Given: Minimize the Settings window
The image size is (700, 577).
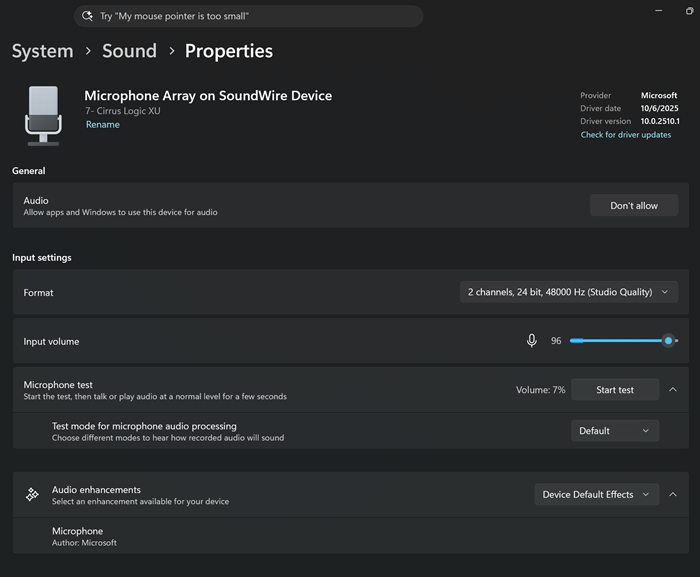Looking at the screenshot, I should click(x=658, y=11).
